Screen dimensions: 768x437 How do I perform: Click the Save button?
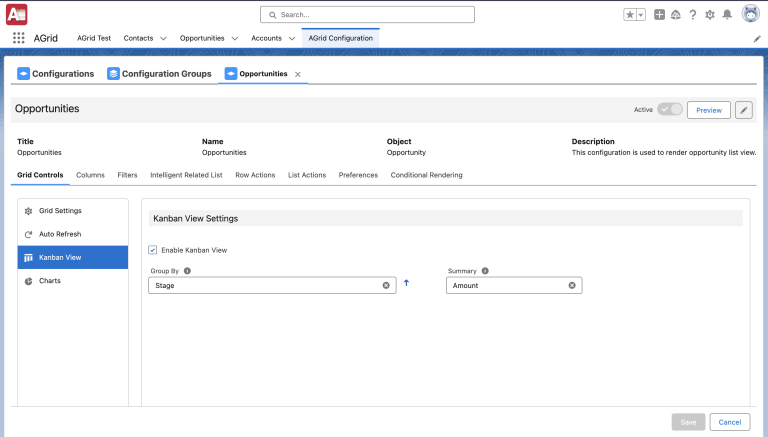click(x=688, y=422)
